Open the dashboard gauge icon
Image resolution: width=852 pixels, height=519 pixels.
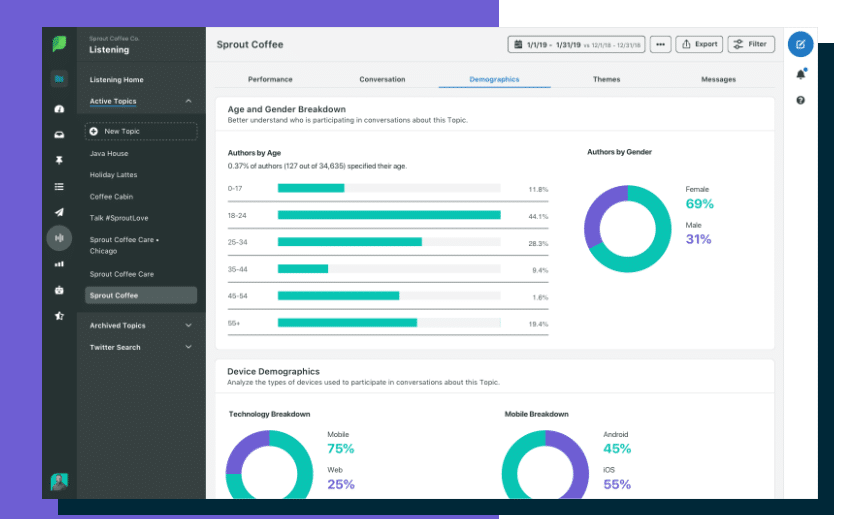[x=59, y=109]
